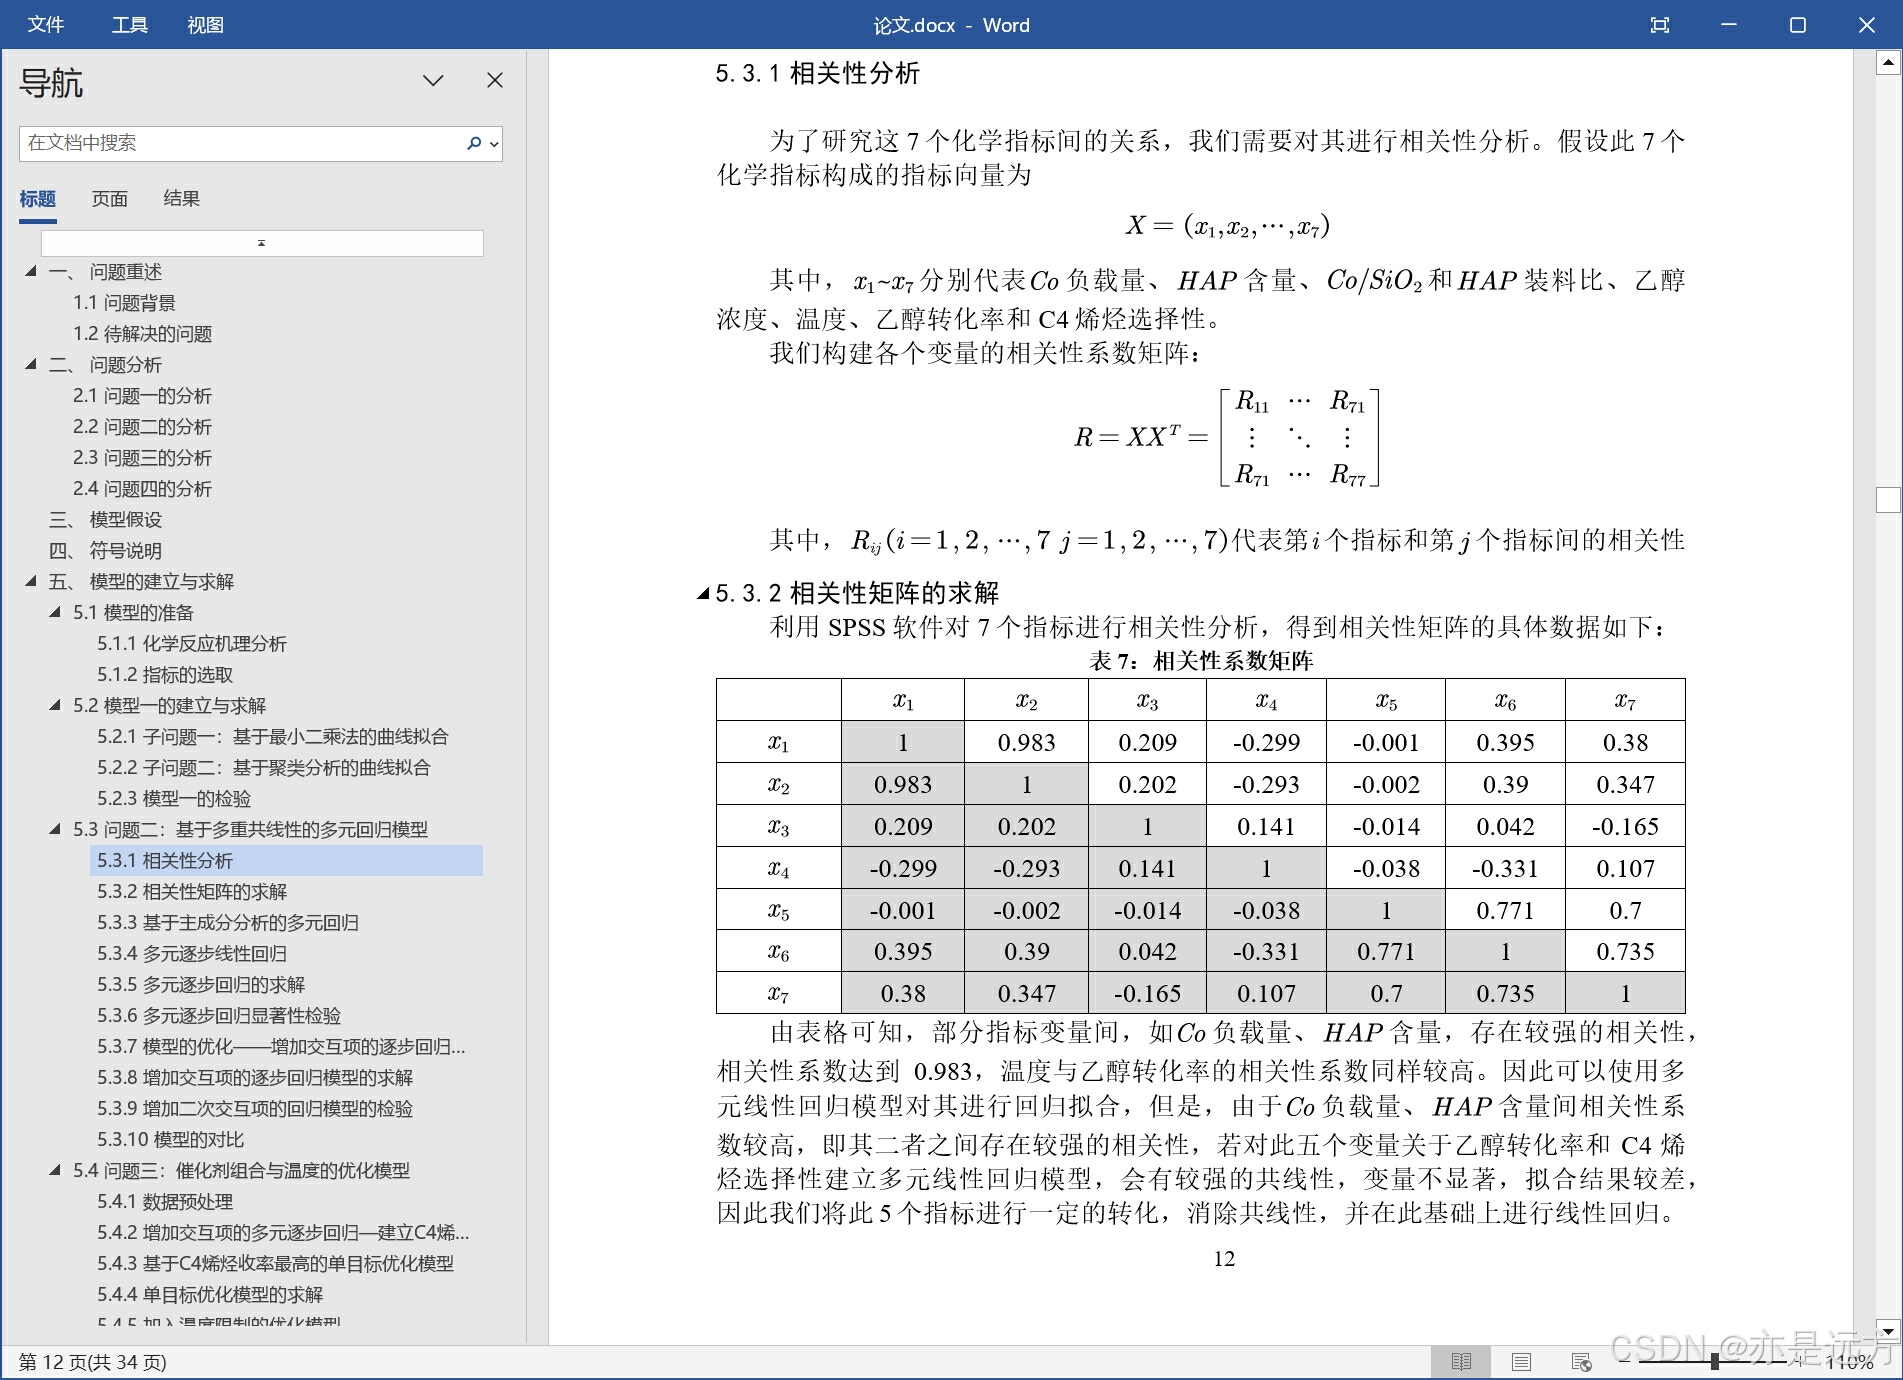Viewport: 1903px width, 1380px height.
Task: Select the highlighted 5.3.1 相关性分析 heading
Action: pos(286,861)
